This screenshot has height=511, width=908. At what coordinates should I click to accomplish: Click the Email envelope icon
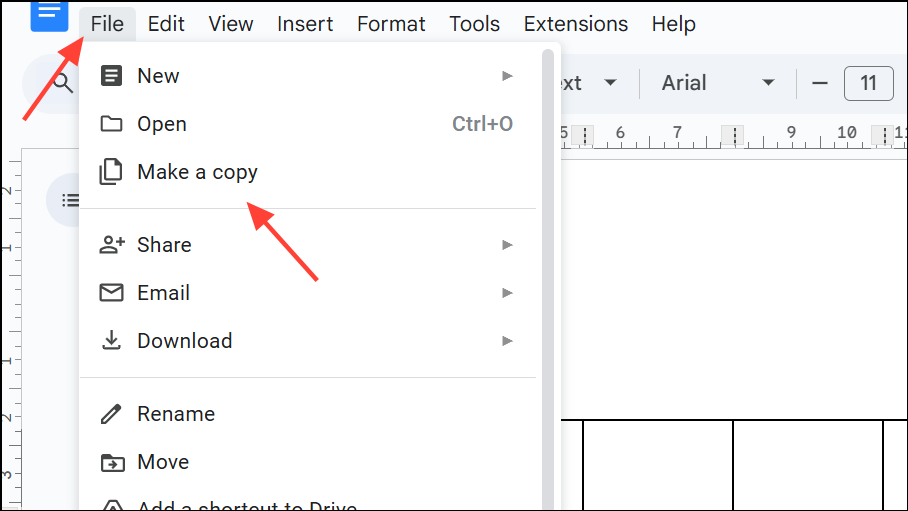(x=111, y=293)
